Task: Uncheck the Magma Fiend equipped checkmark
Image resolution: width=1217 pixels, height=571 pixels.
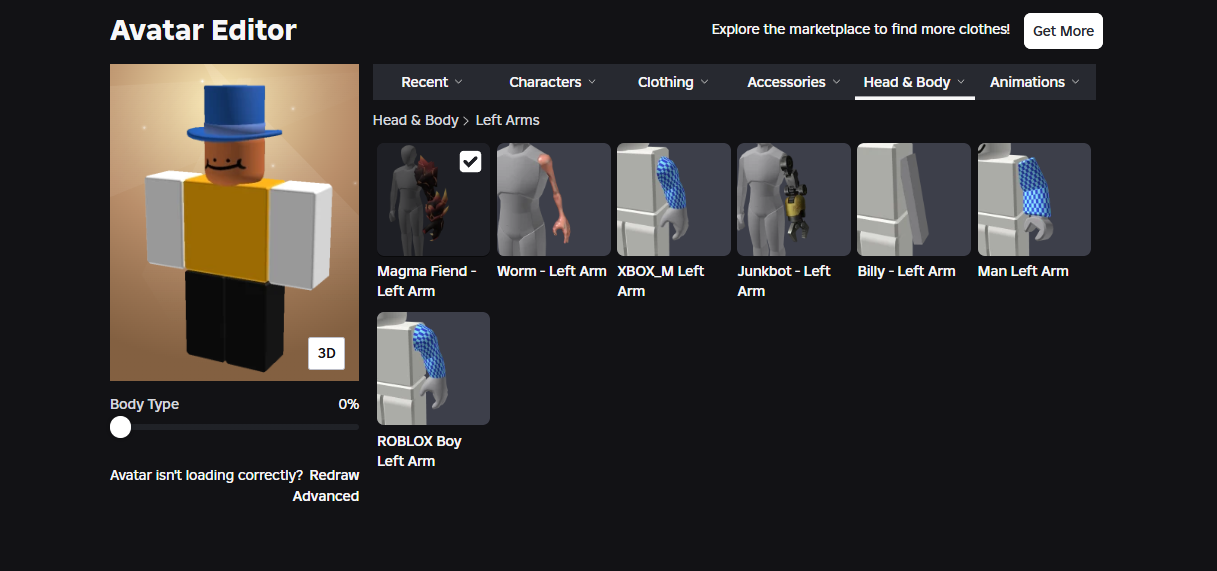Action: pos(470,161)
